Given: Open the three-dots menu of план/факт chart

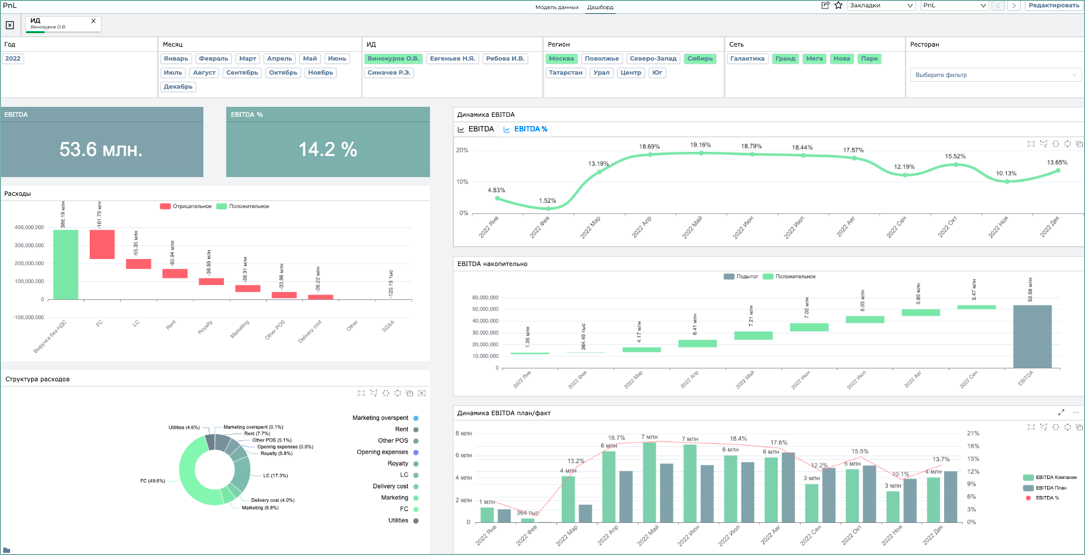Looking at the screenshot, I should pyautogui.click(x=1076, y=412).
